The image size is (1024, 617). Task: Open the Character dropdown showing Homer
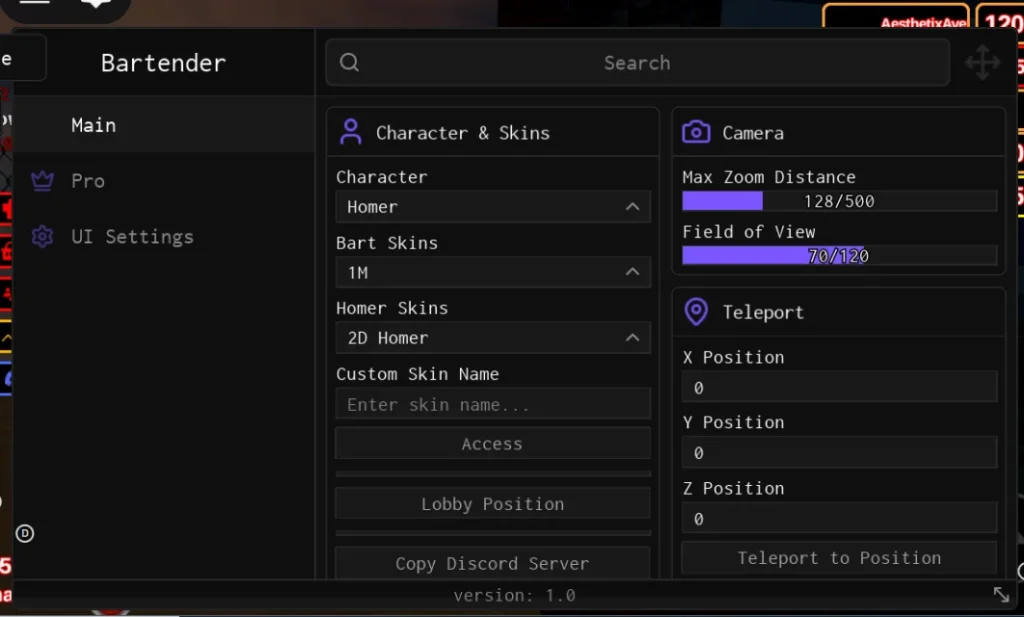click(x=492, y=207)
